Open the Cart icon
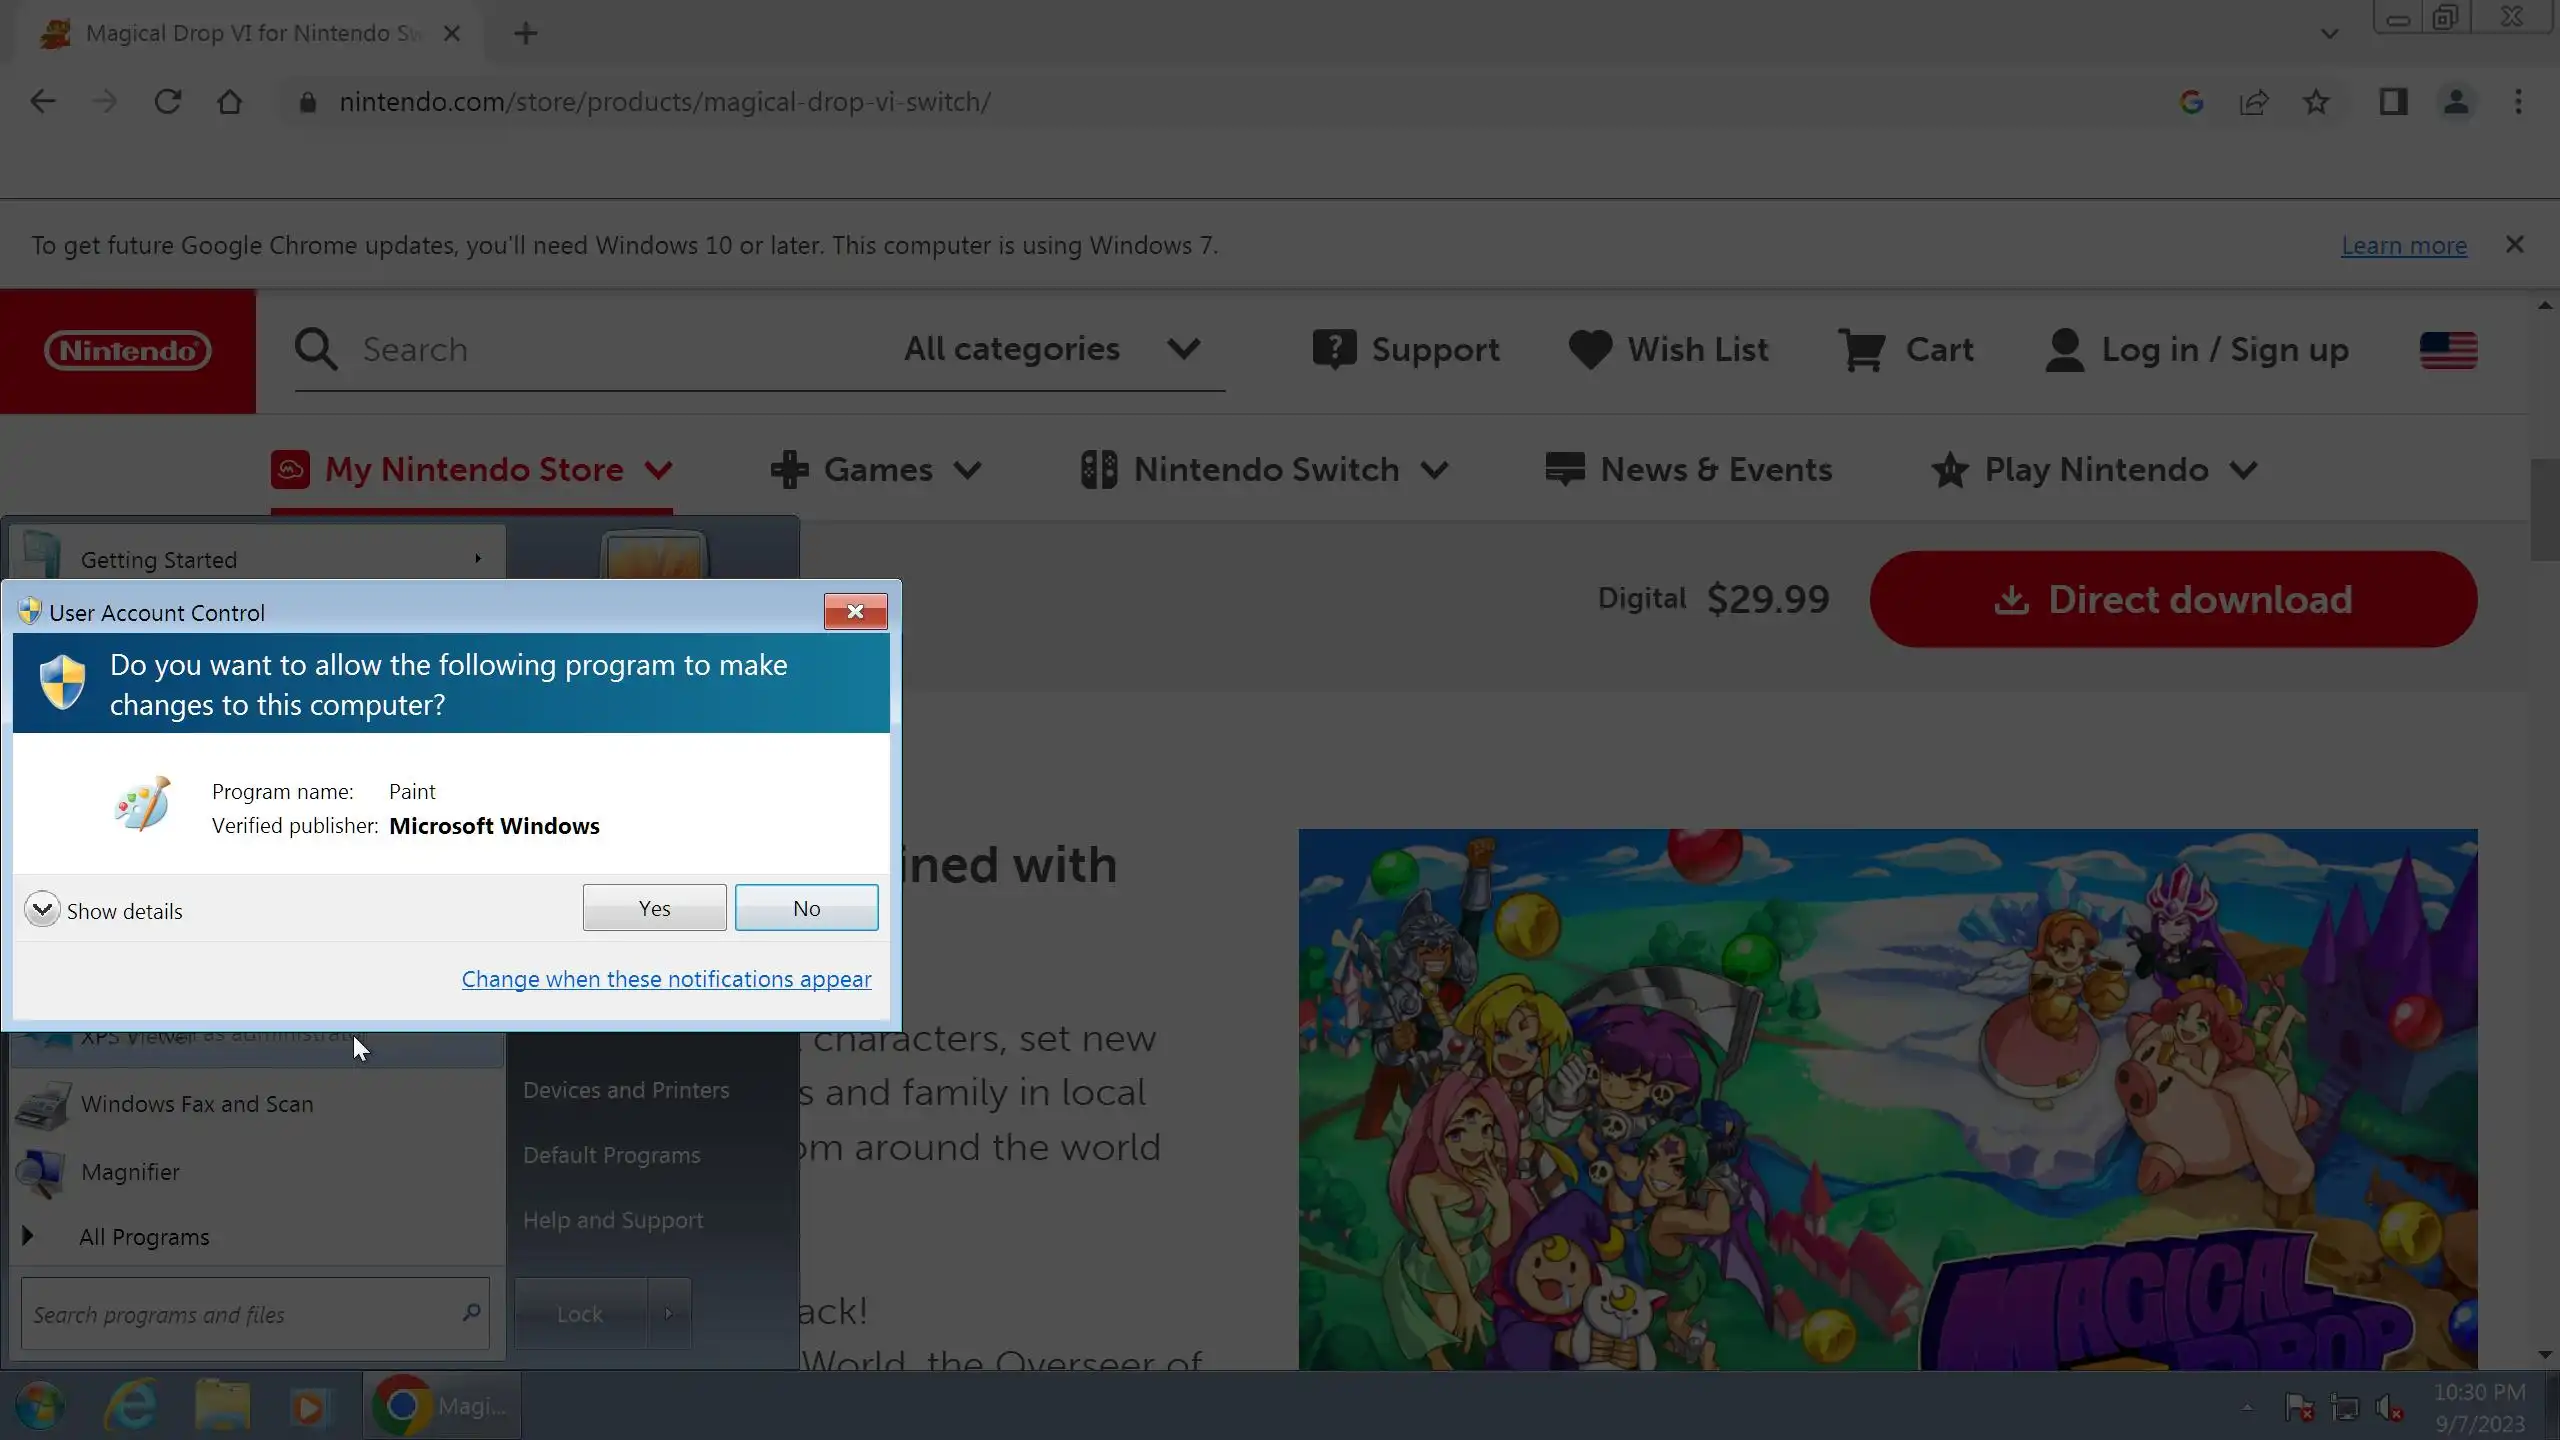This screenshot has height=1440, width=2560. coord(1862,350)
